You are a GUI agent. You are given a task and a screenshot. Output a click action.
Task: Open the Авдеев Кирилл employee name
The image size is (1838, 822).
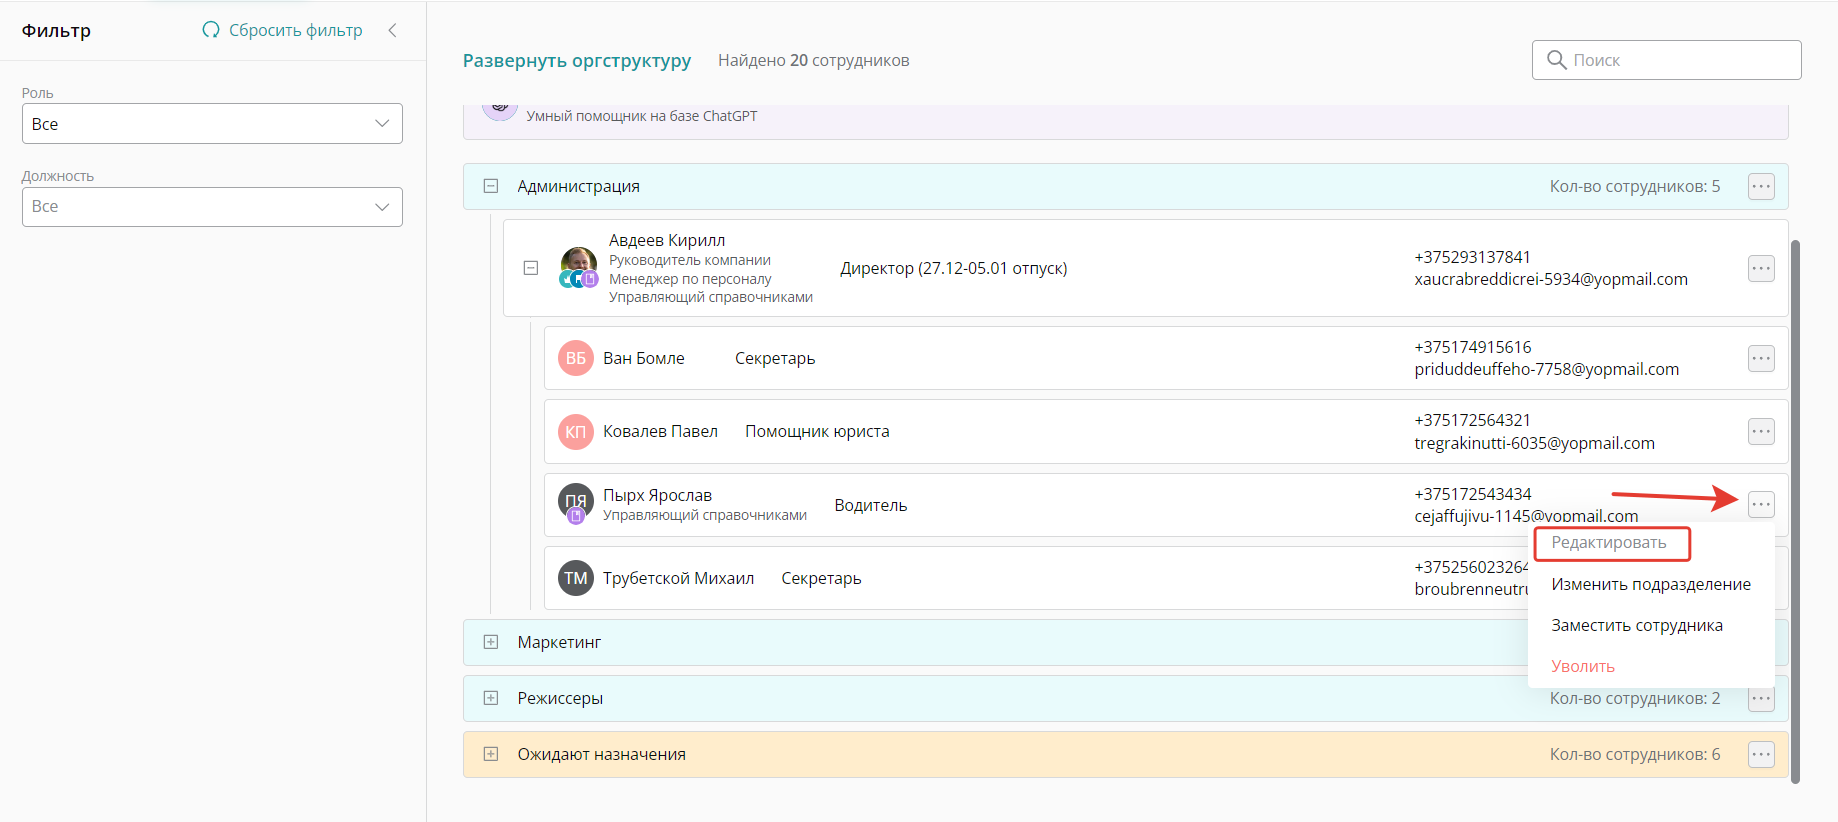(x=667, y=240)
